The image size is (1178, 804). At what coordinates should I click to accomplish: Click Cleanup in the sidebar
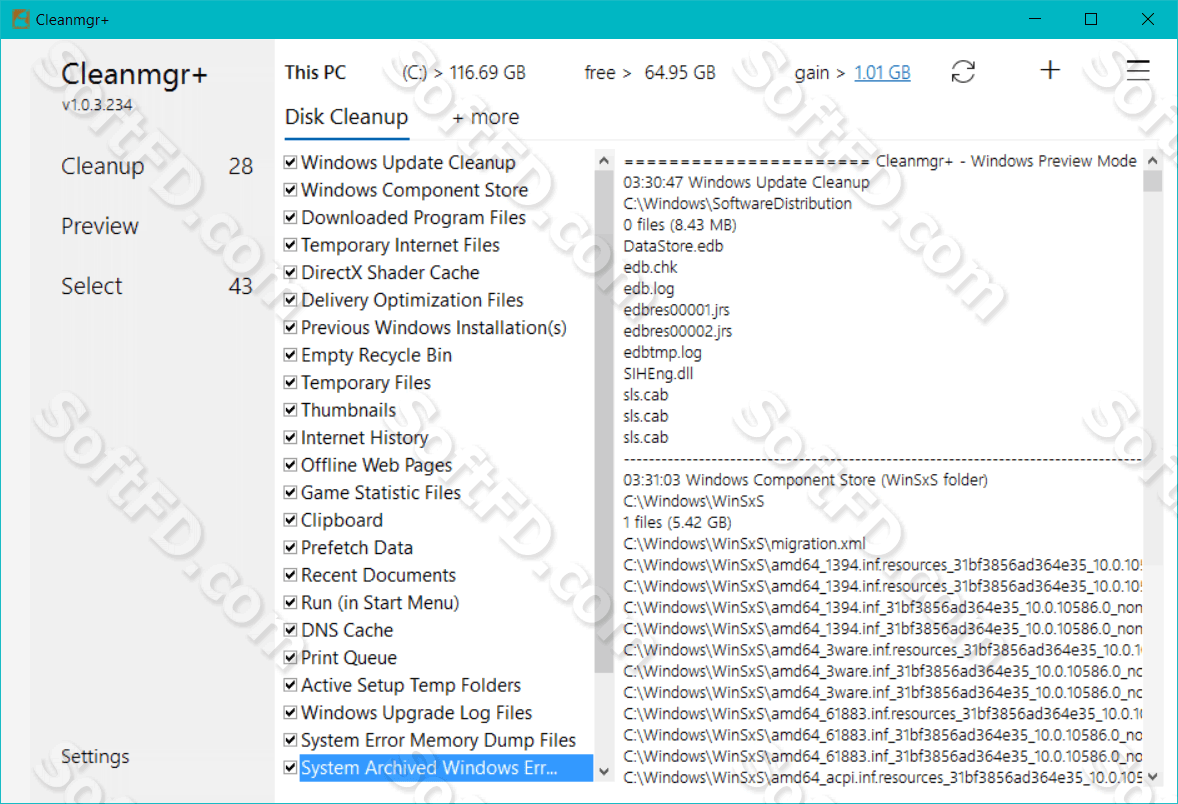tap(102, 166)
